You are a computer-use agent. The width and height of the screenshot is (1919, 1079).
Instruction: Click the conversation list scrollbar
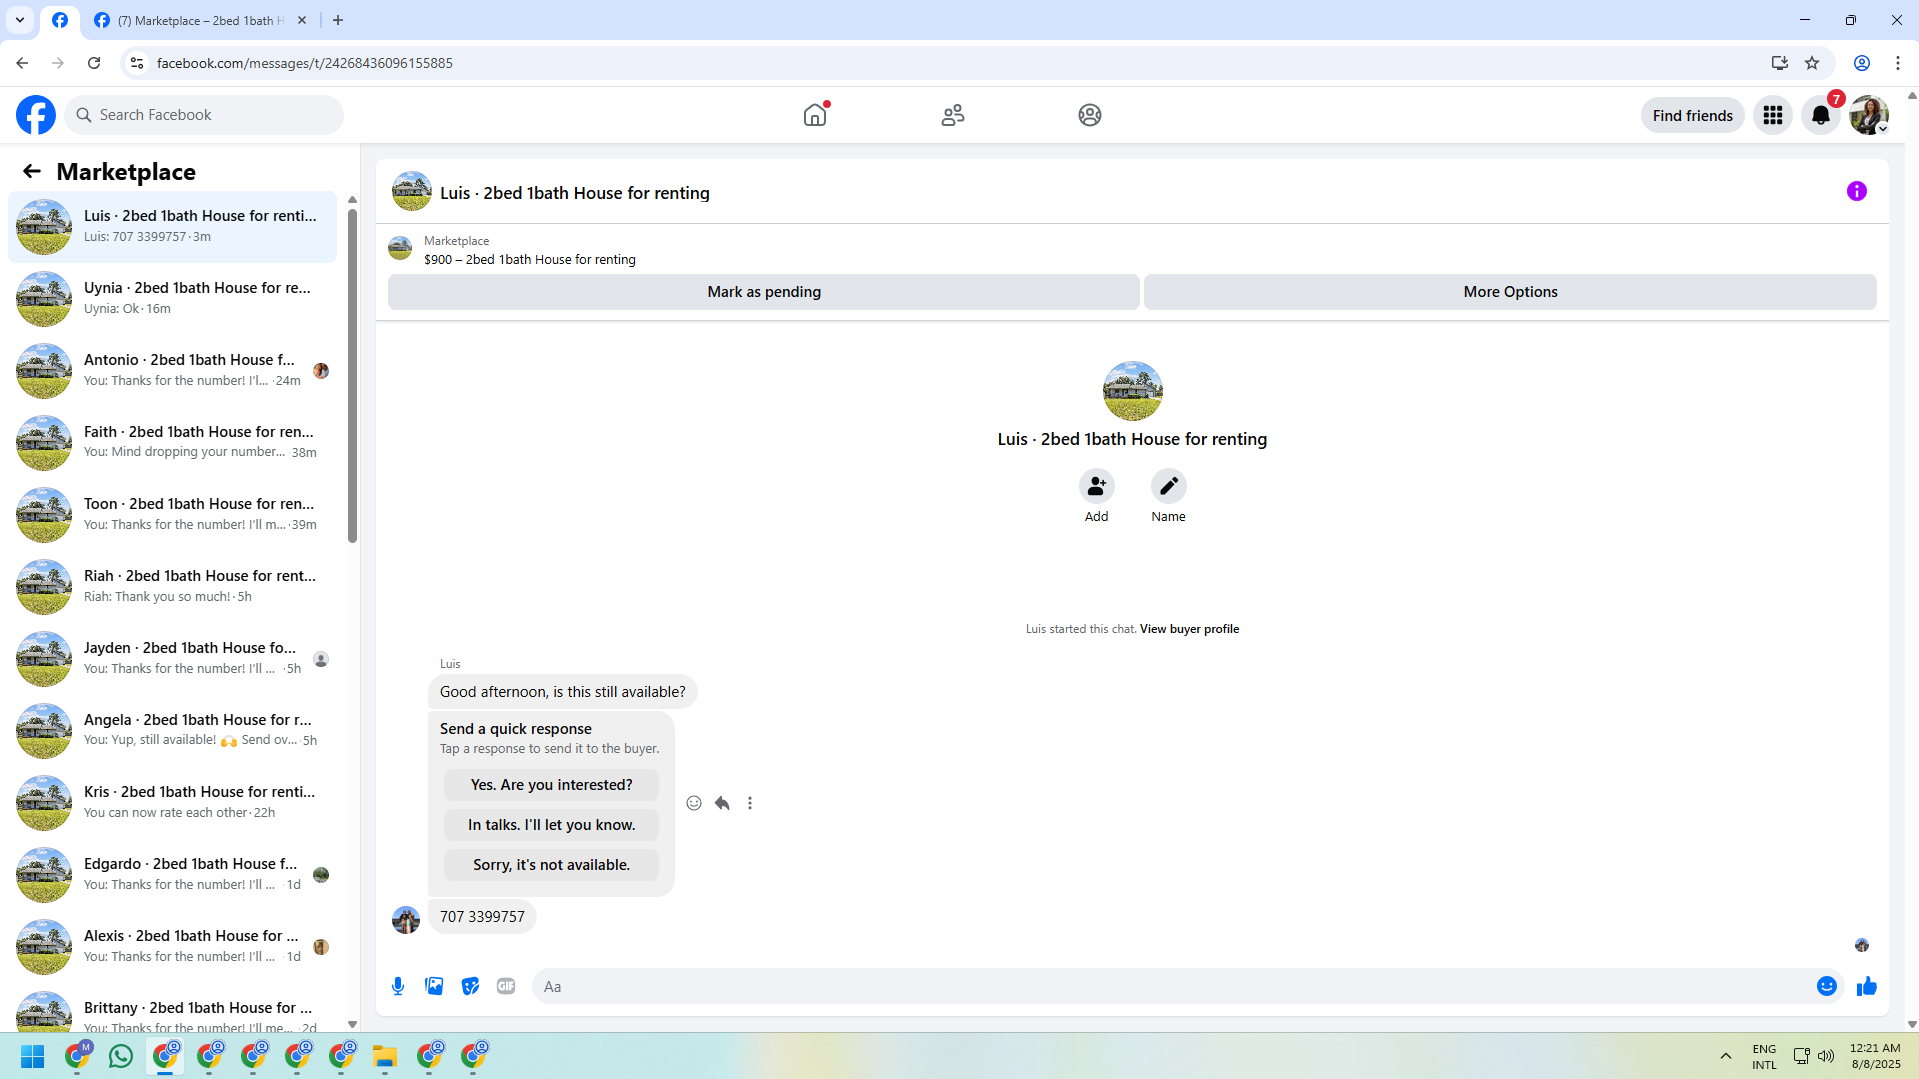pos(352,375)
